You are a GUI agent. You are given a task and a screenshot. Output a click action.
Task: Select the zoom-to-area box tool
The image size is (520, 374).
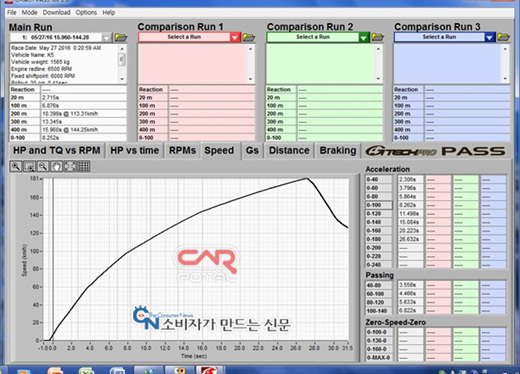tap(29, 166)
